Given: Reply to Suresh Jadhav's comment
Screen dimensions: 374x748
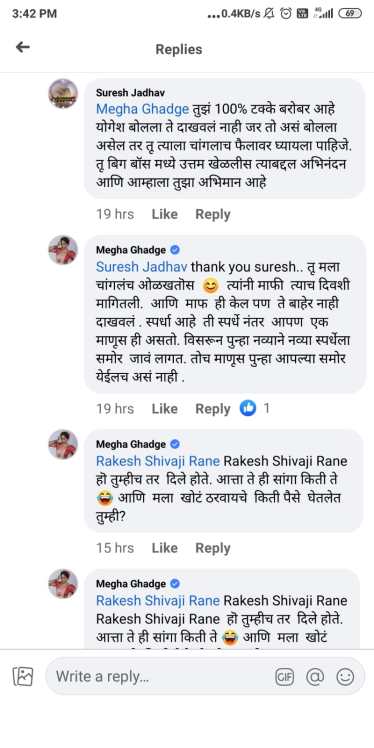Looking at the screenshot, I should point(213,214).
